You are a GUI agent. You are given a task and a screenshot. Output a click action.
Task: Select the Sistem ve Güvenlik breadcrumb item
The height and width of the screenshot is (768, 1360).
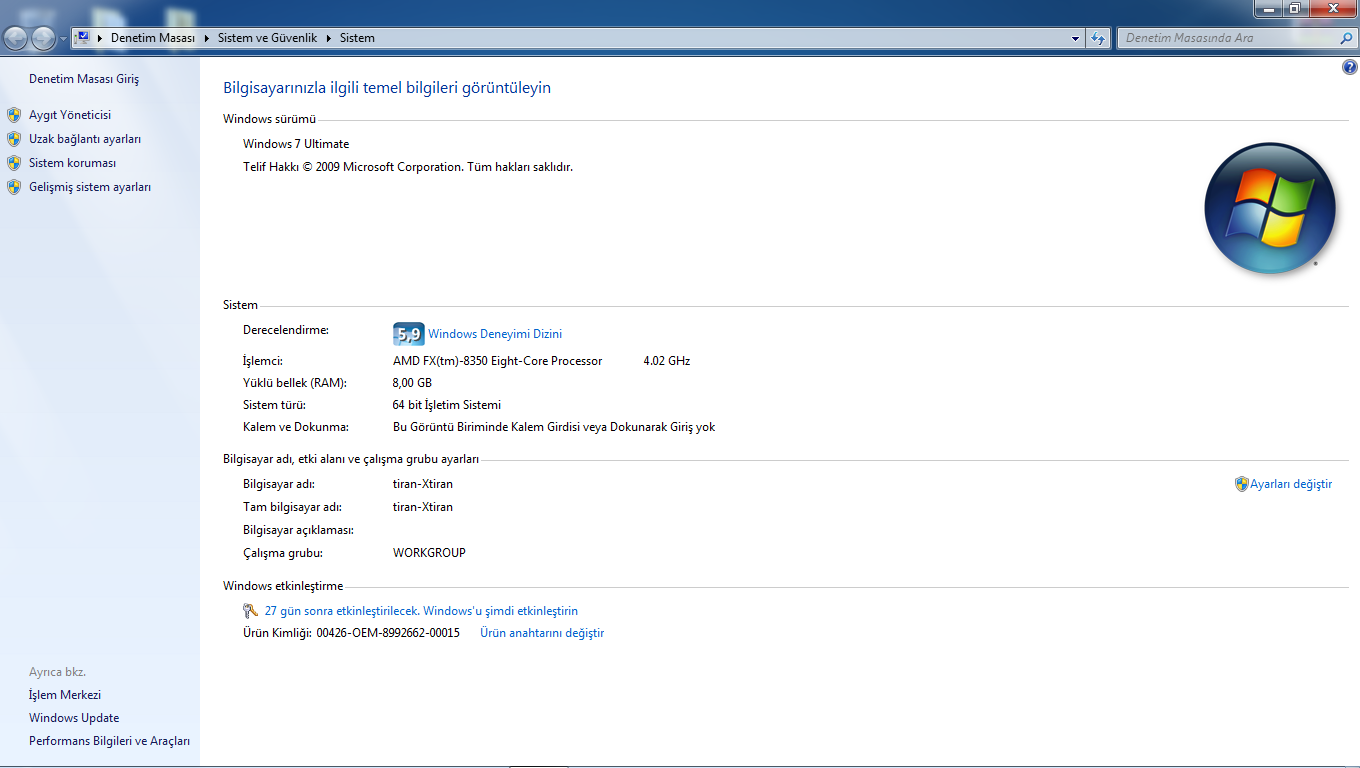pyautogui.click(x=267, y=38)
